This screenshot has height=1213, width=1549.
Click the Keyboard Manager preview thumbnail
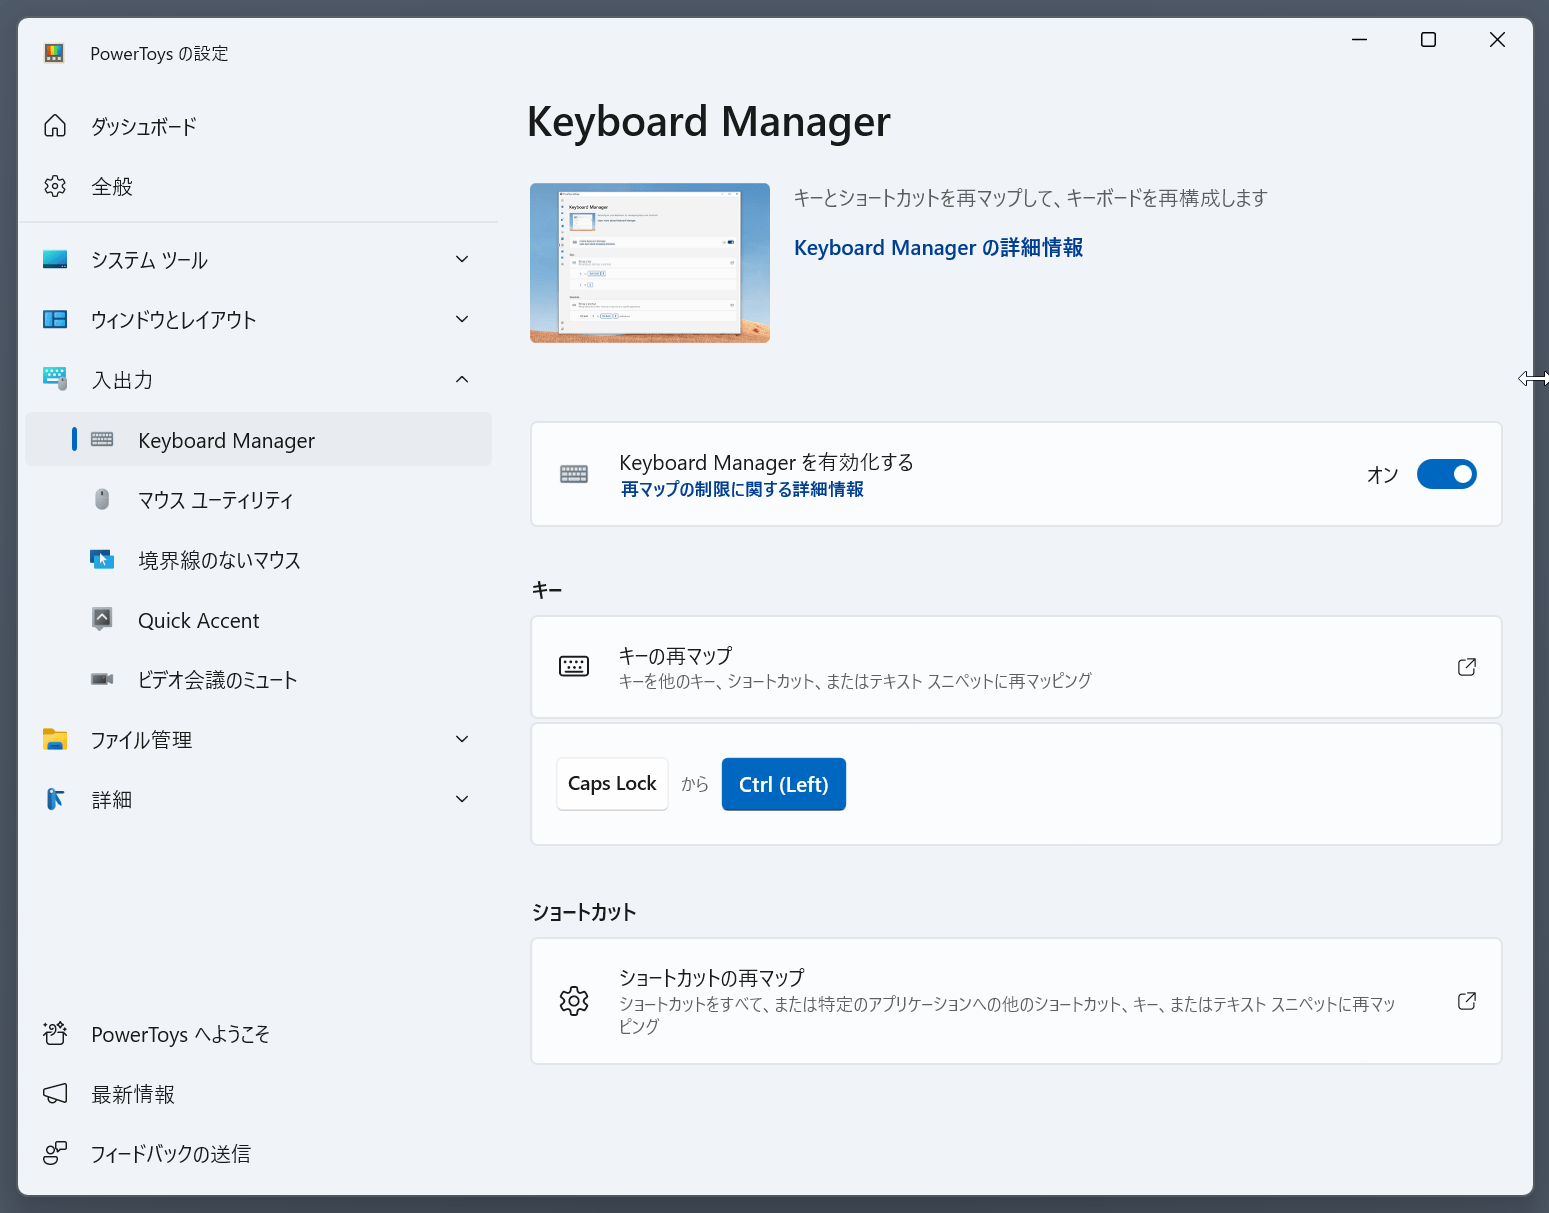[x=650, y=263]
